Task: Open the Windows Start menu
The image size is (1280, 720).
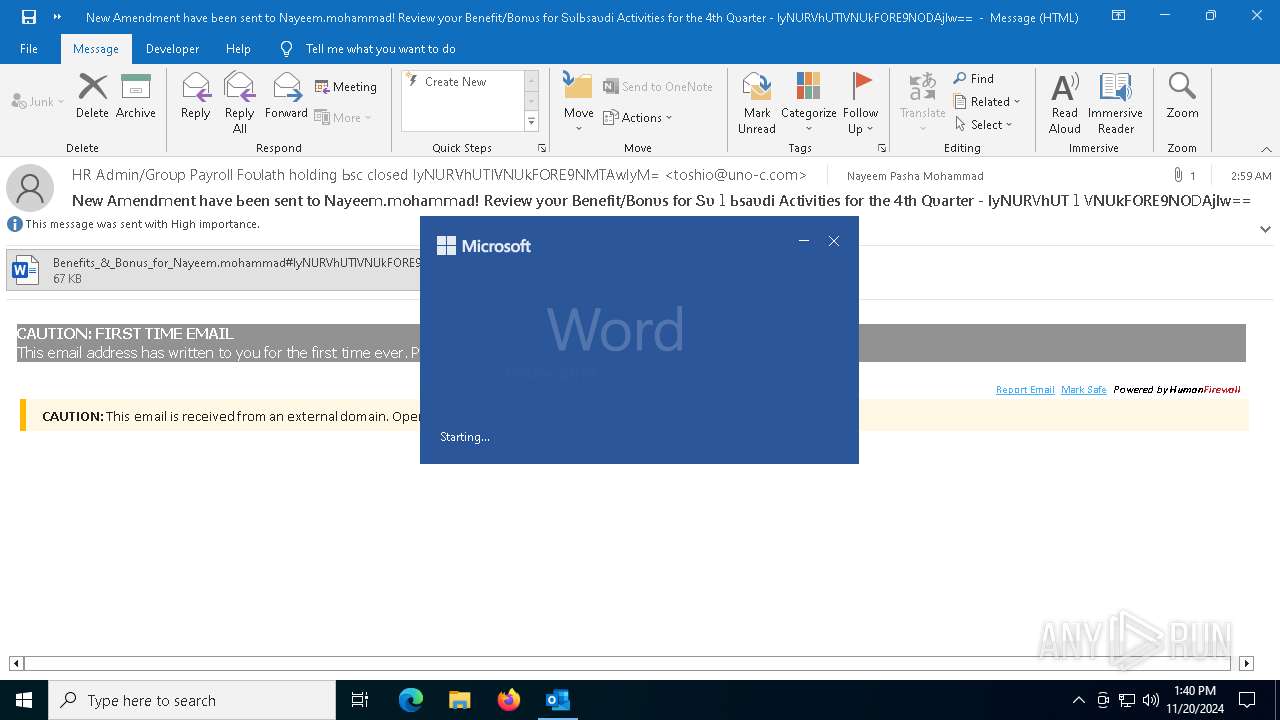Action: 24,700
